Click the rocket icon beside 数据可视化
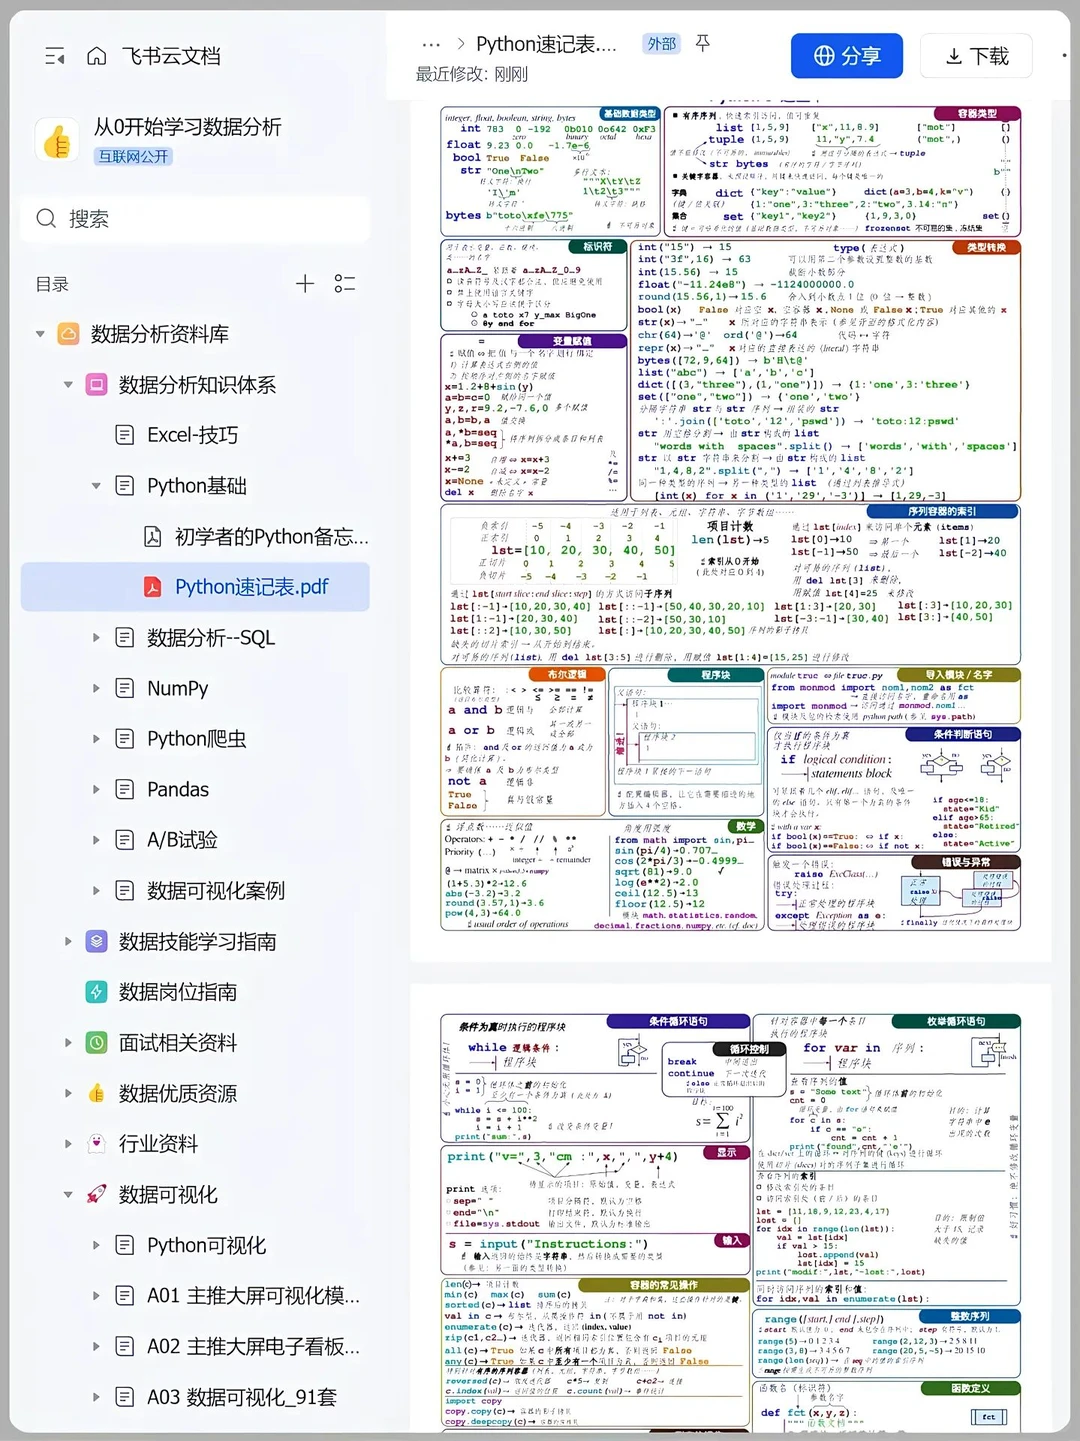 tap(95, 1194)
